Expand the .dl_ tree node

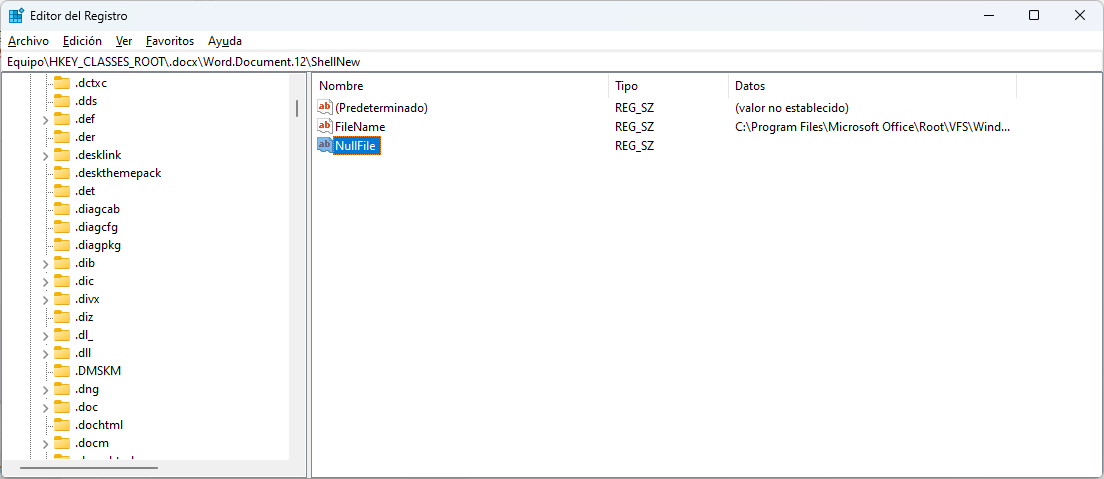[45, 335]
